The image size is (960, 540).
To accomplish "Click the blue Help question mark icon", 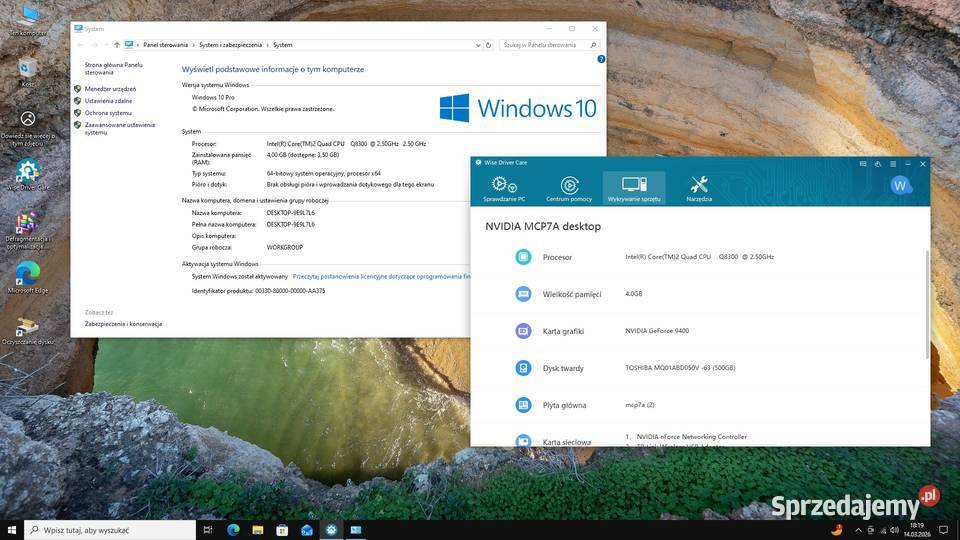I will click(x=601, y=59).
